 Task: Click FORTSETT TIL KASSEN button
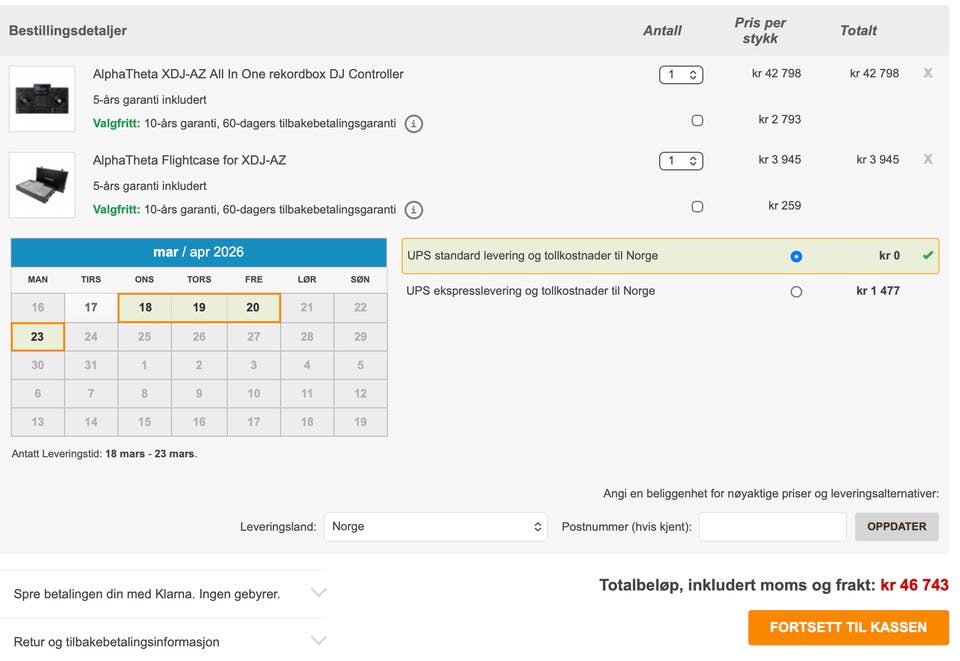pos(848,627)
